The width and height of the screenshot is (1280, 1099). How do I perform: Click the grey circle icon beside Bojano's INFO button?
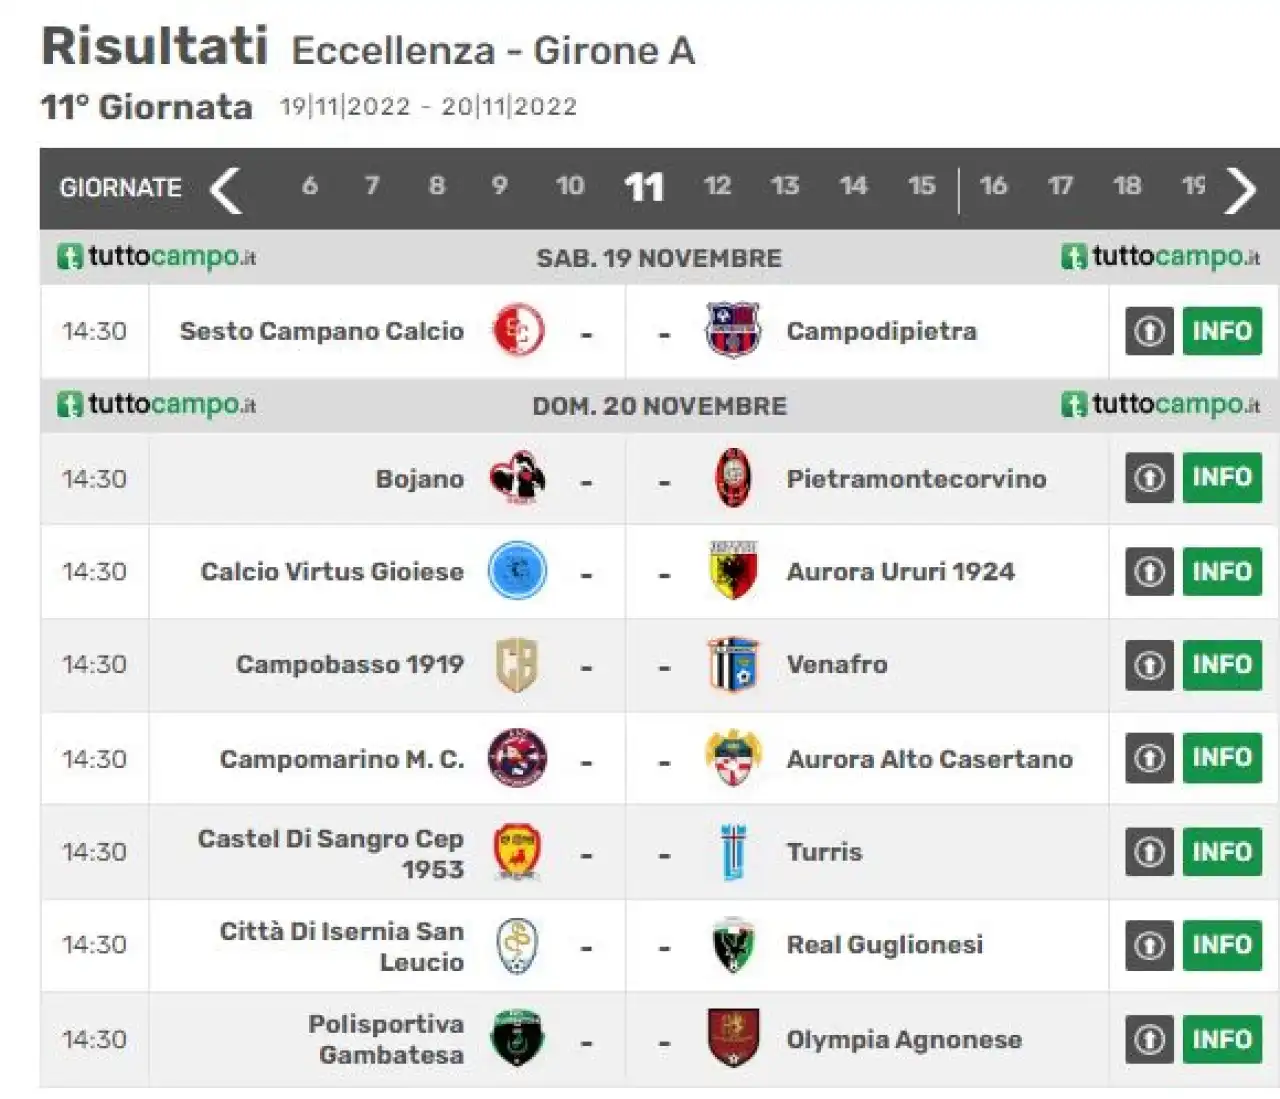pos(1149,477)
